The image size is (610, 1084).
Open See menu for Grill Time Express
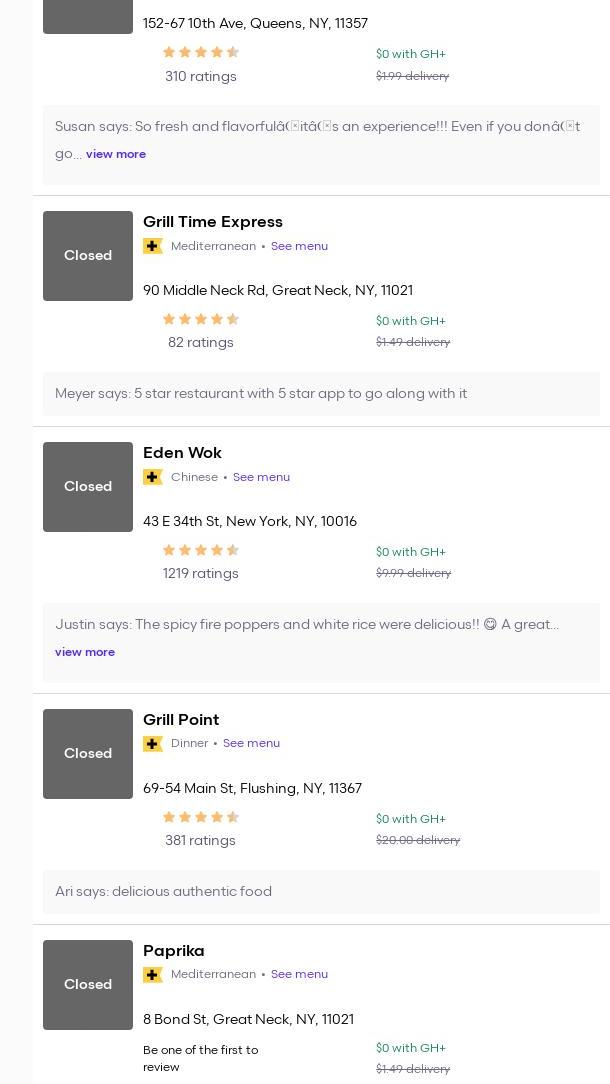point(299,246)
